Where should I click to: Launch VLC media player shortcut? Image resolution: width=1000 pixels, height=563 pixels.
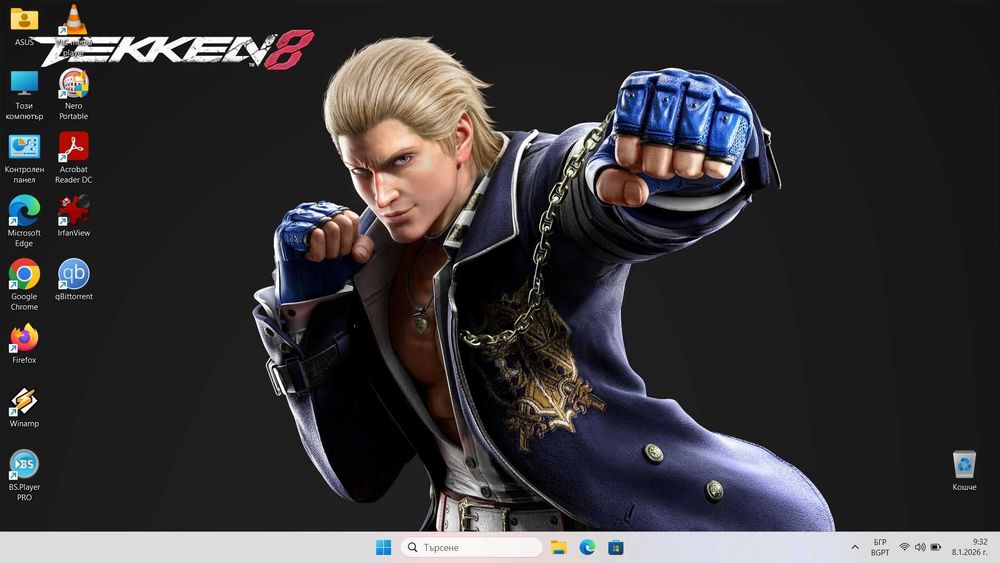coord(73,20)
